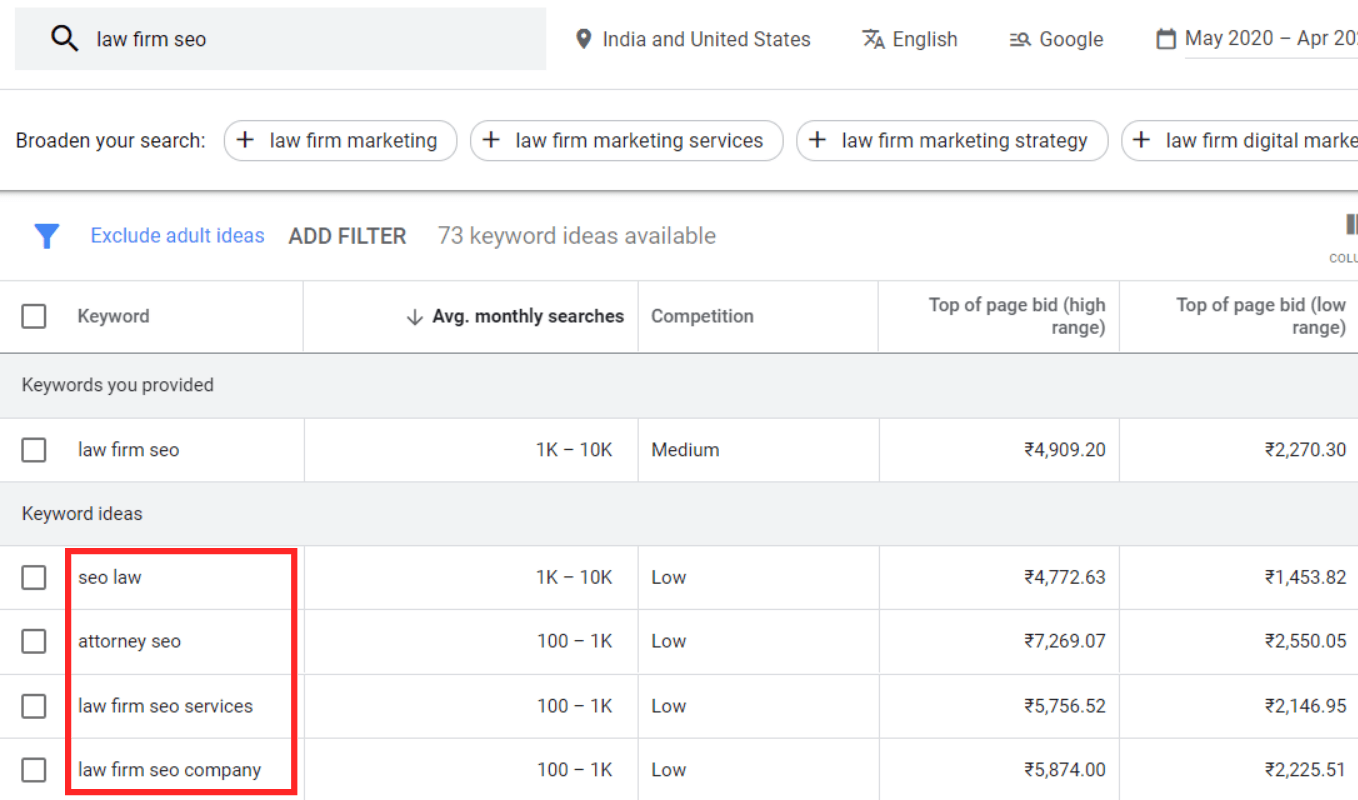Change the English language setting
This screenshot has width=1358, height=800.
click(924, 39)
